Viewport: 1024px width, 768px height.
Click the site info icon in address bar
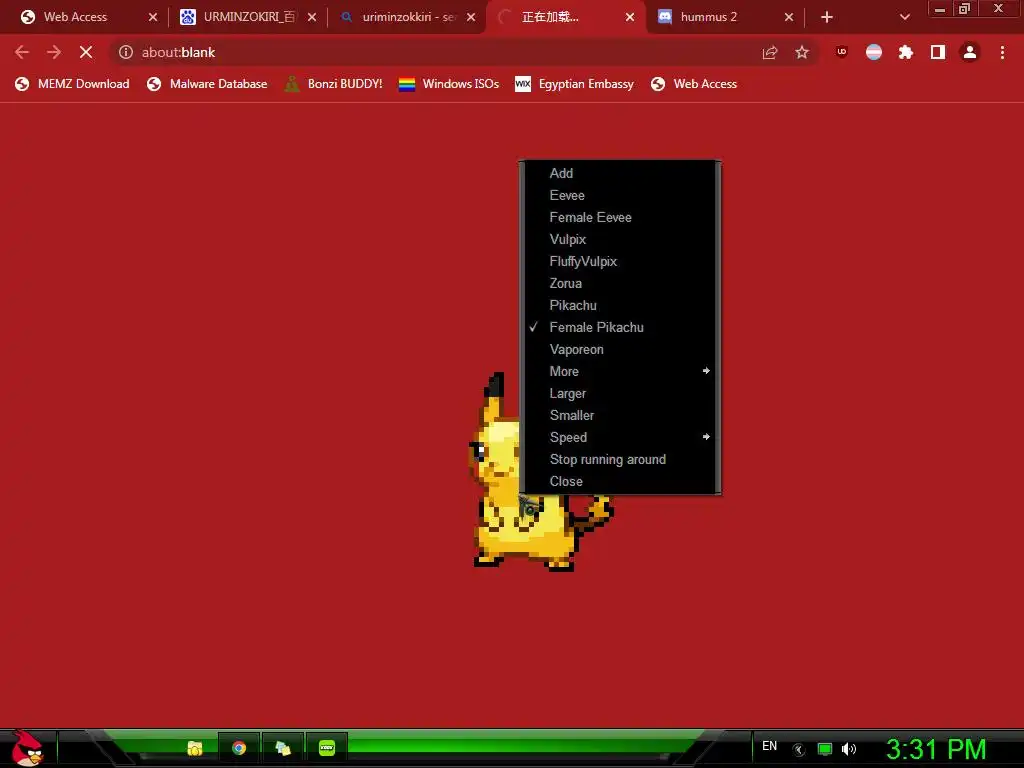click(x=125, y=52)
